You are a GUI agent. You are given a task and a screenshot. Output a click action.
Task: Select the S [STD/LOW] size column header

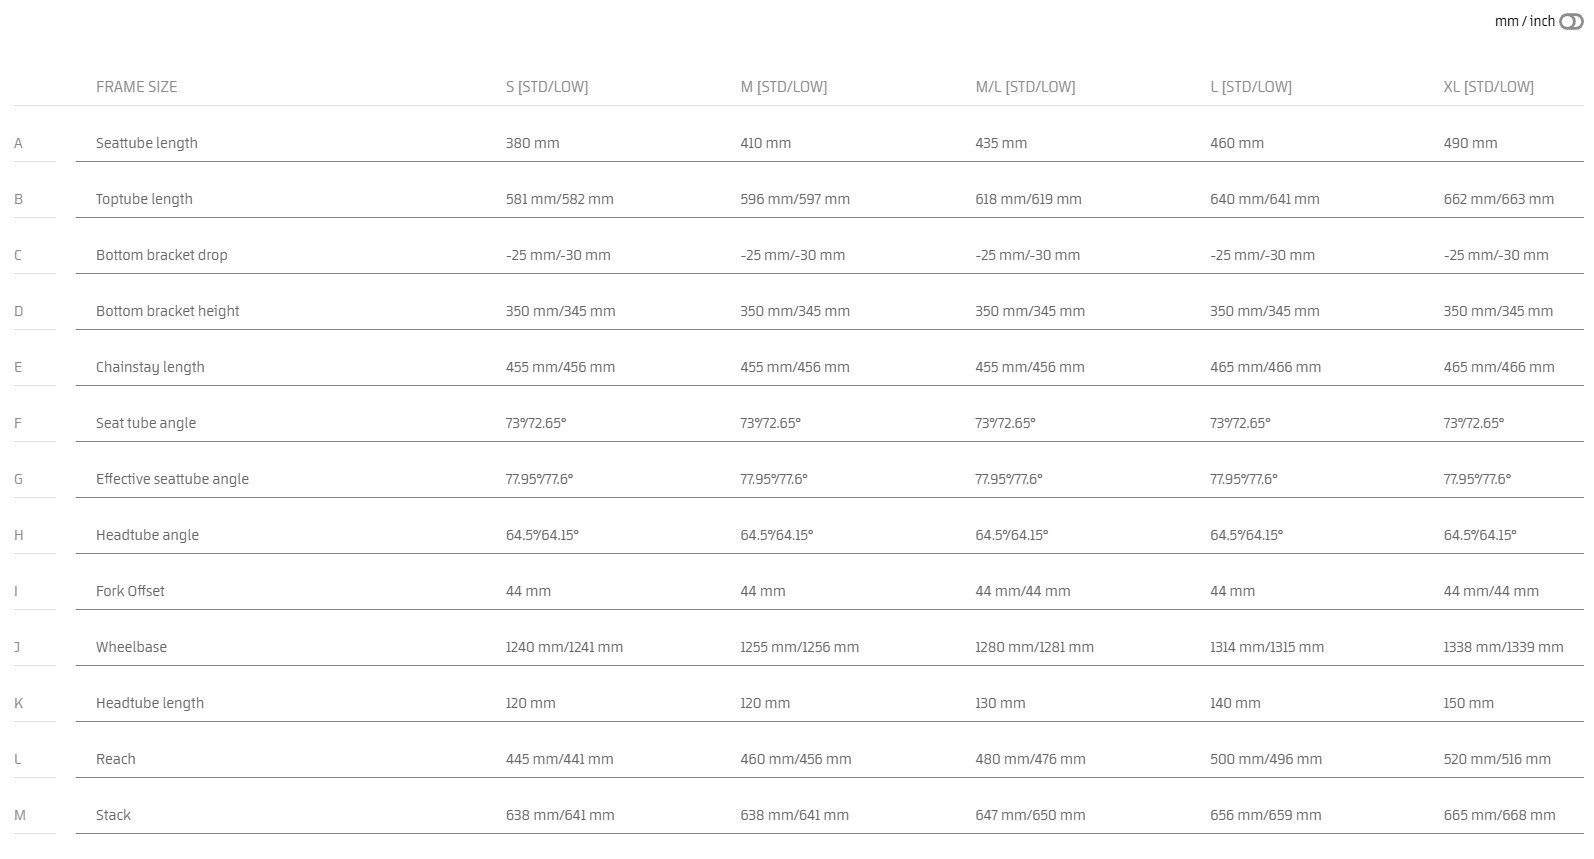click(x=547, y=87)
